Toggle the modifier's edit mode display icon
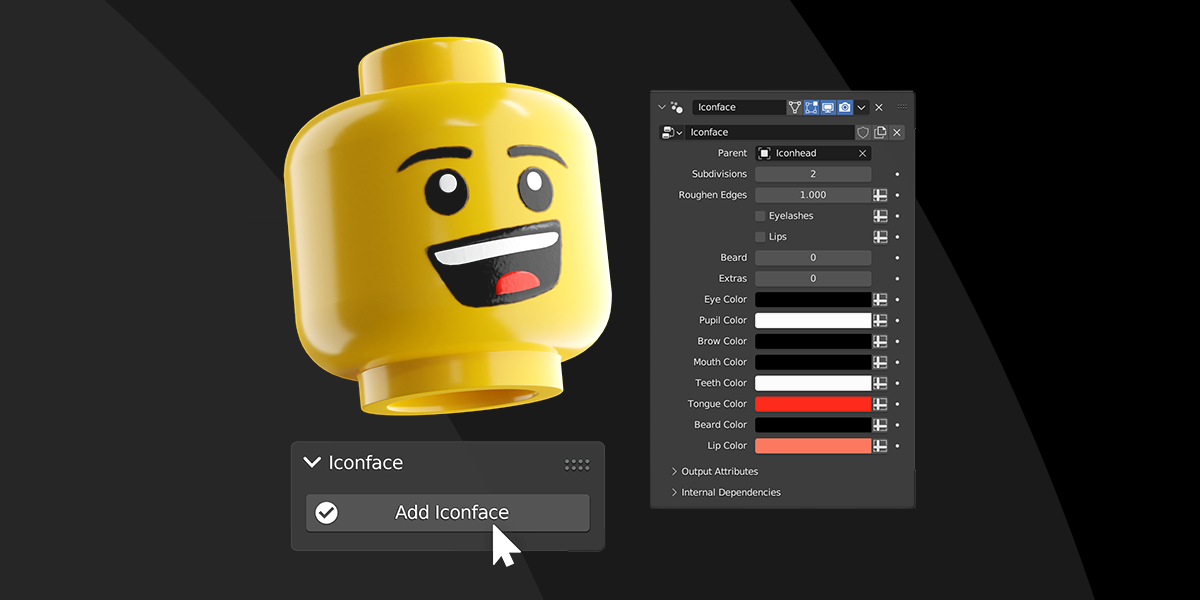 811,107
